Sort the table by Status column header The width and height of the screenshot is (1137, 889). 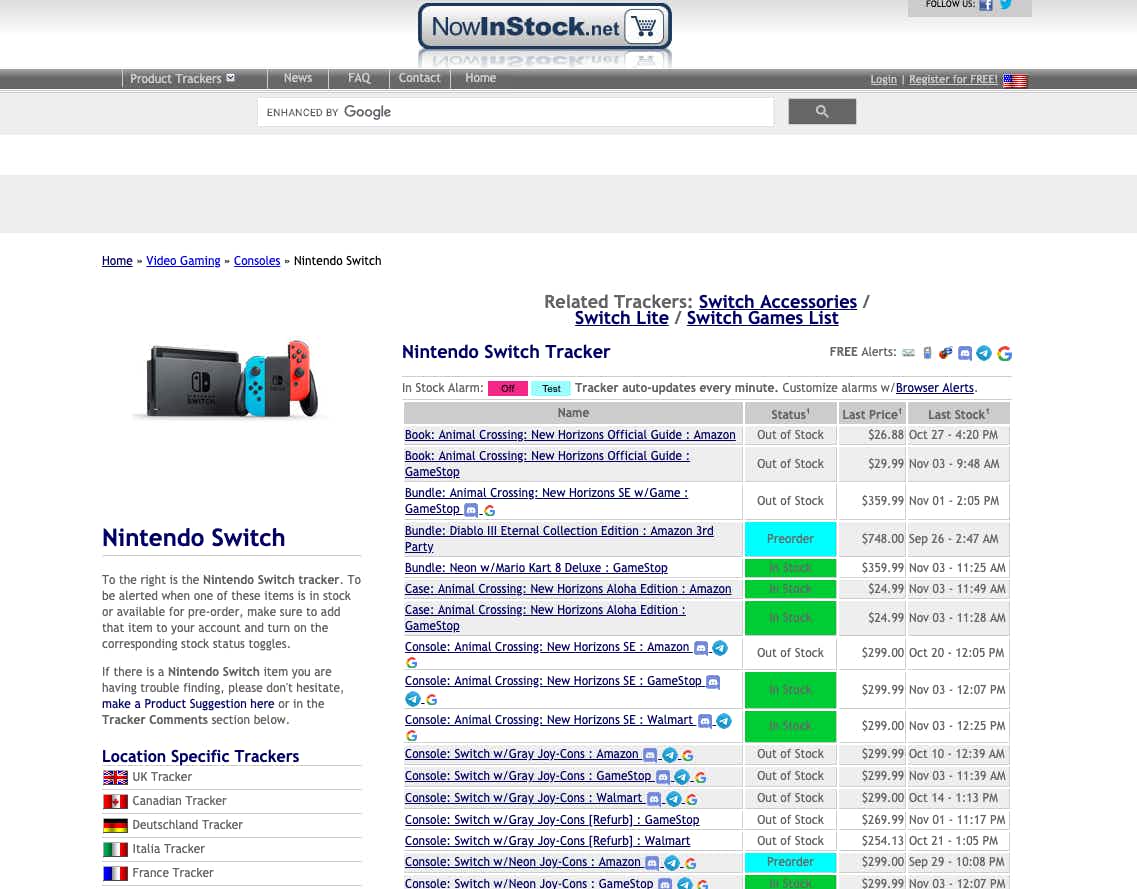click(790, 414)
